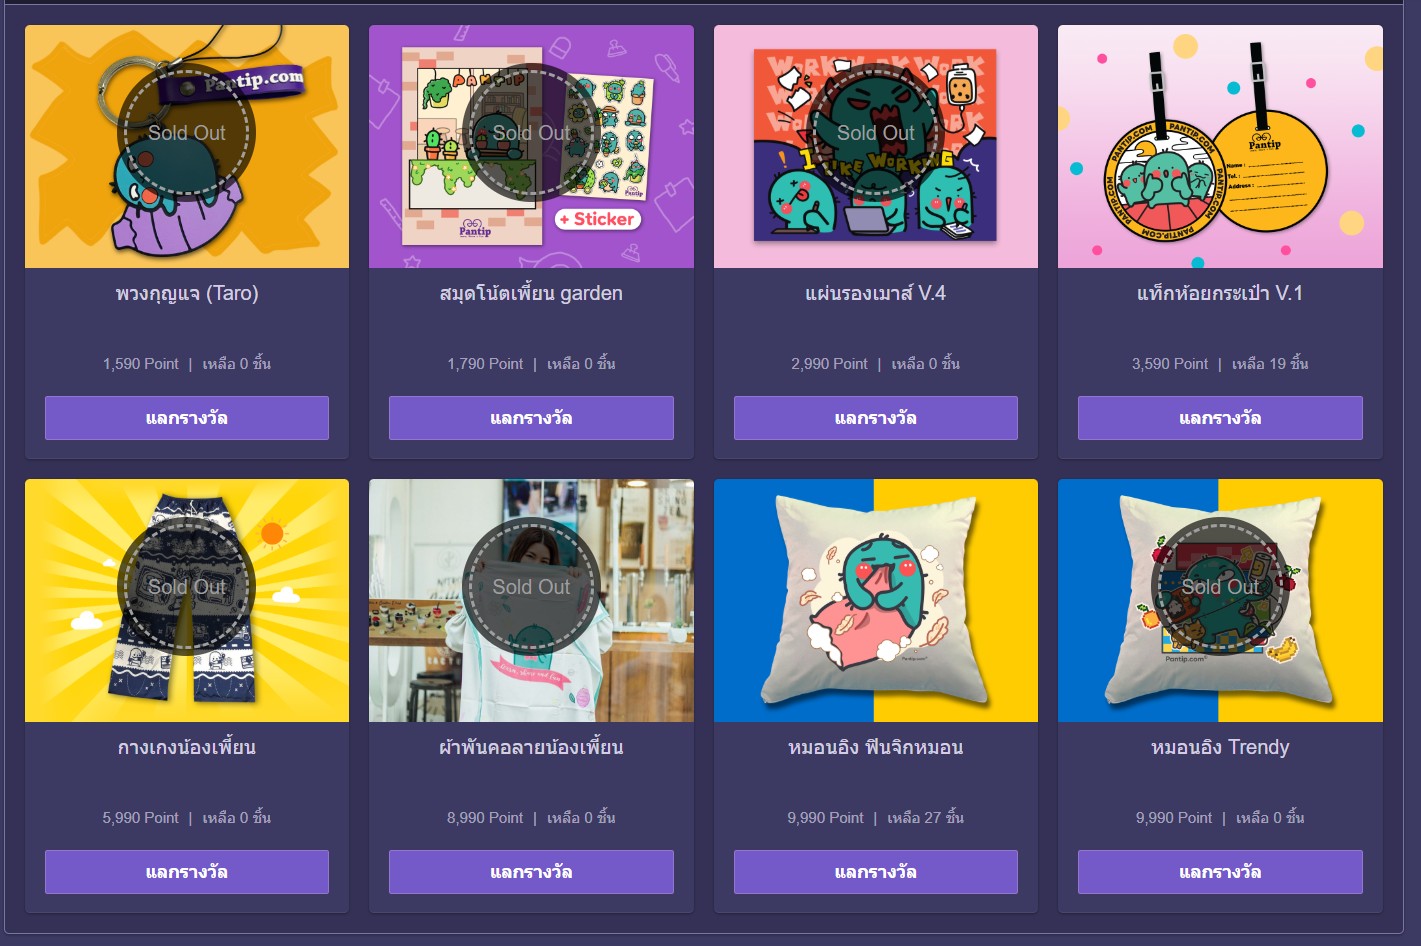Click redeem button under แท็กห้อยกระเป๋า V.1
The image size is (1421, 946).
coord(1220,418)
